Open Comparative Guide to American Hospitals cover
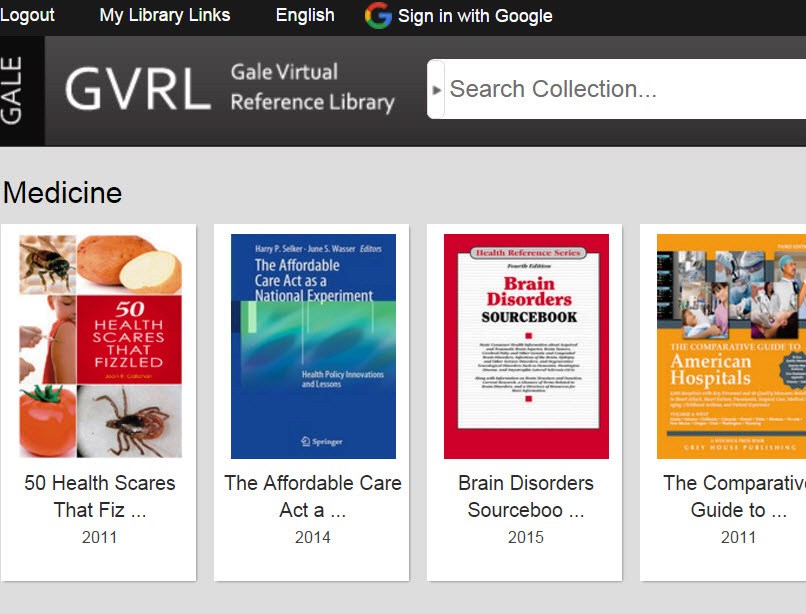This screenshot has width=806, height=614. tap(731, 346)
